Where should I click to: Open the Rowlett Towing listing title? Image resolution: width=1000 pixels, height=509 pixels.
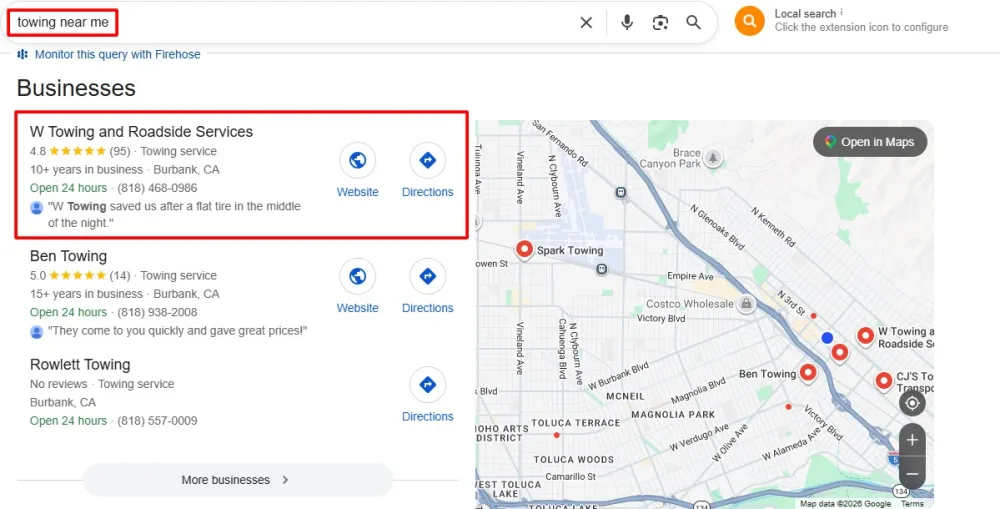tap(80, 364)
